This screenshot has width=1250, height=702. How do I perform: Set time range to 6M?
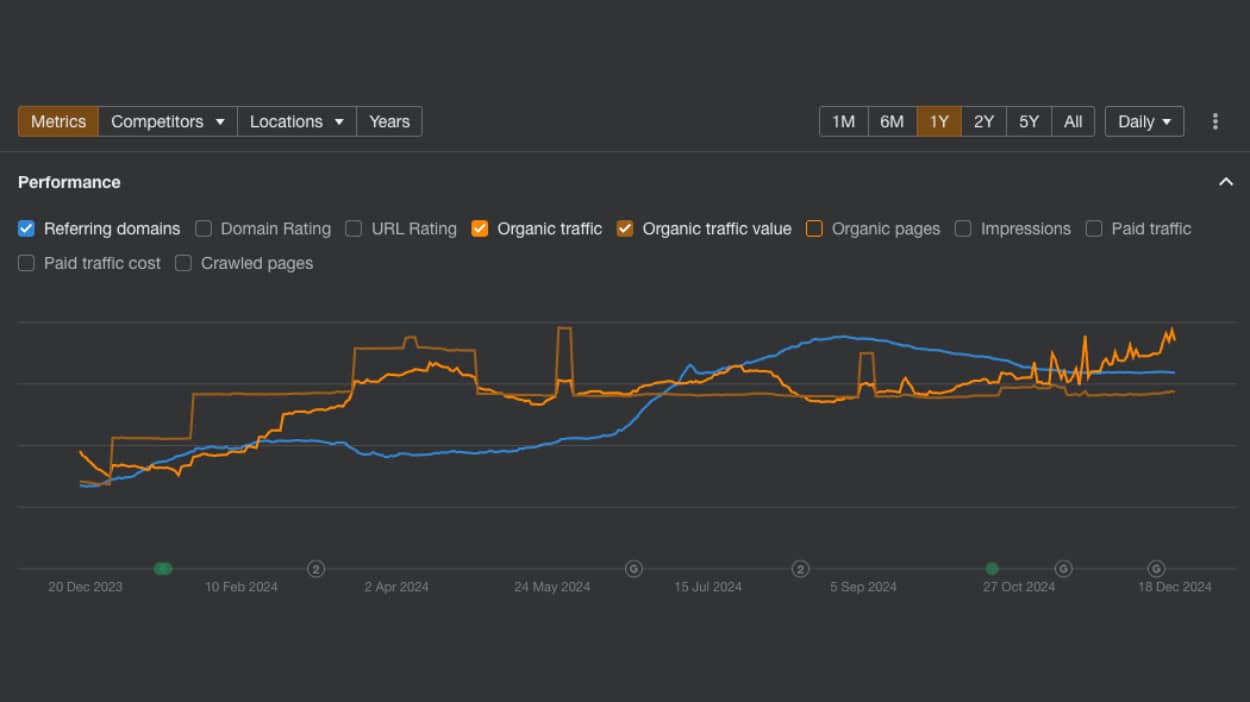tap(891, 121)
